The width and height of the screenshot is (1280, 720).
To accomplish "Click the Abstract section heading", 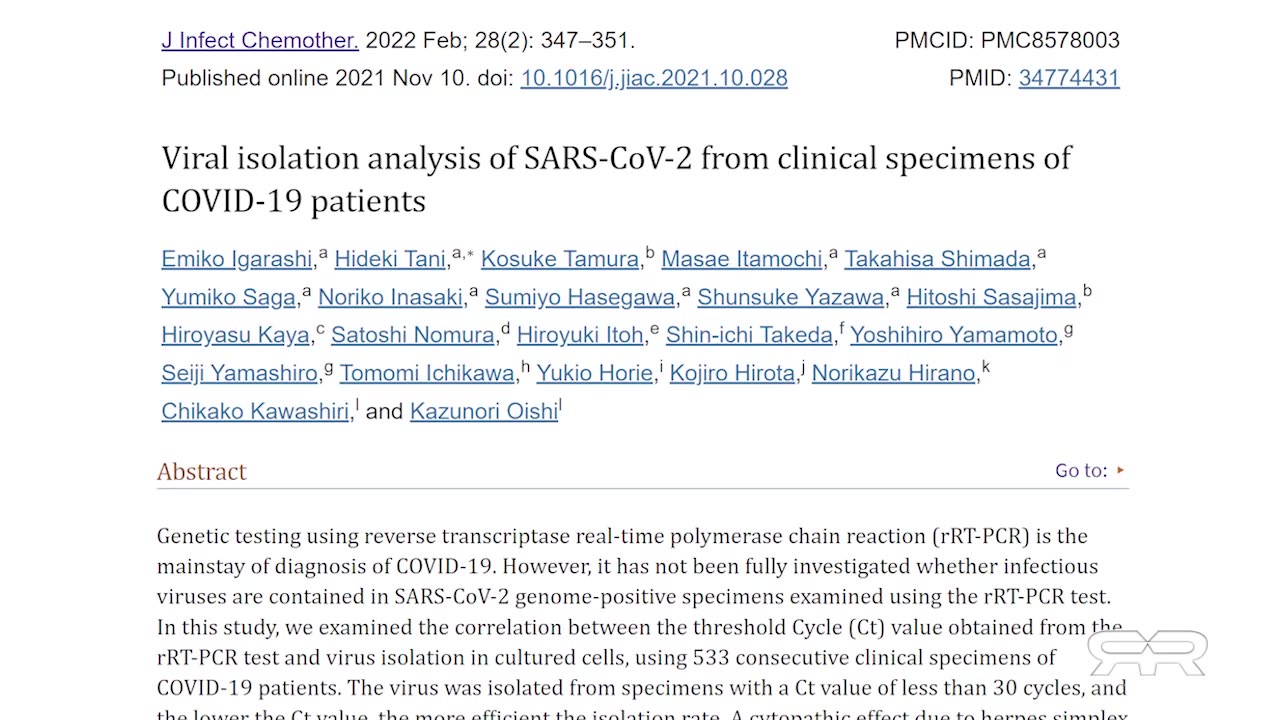I will [201, 472].
